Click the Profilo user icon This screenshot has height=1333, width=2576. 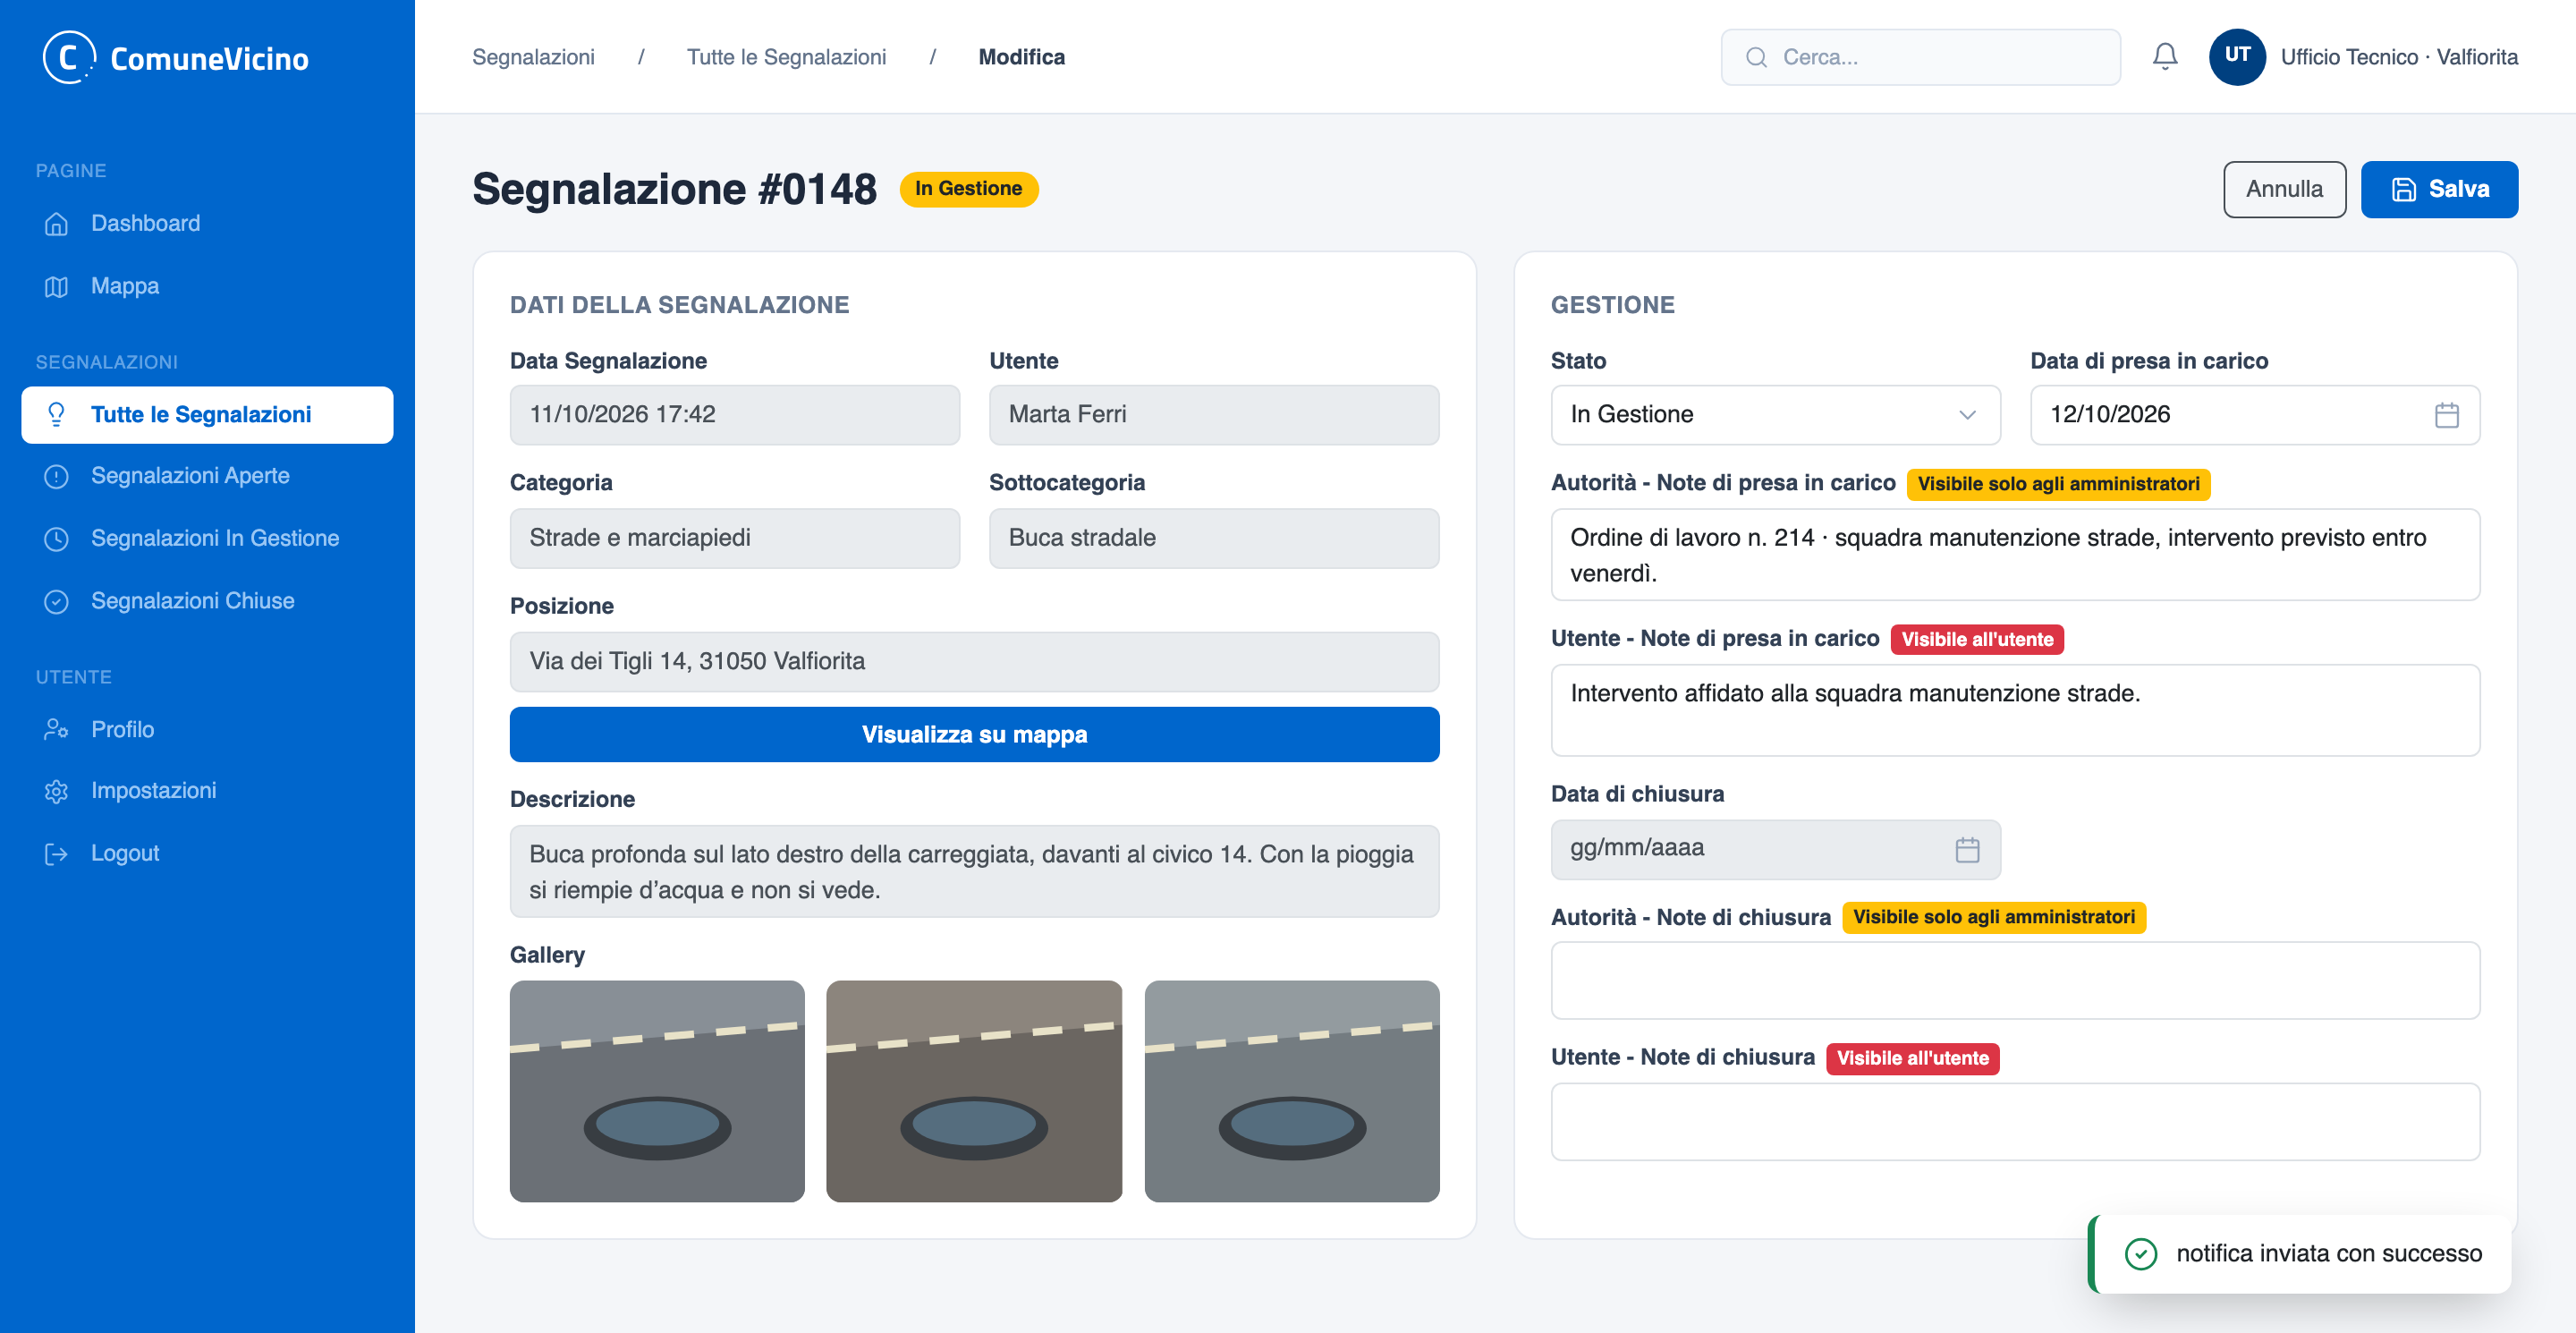tap(57, 730)
